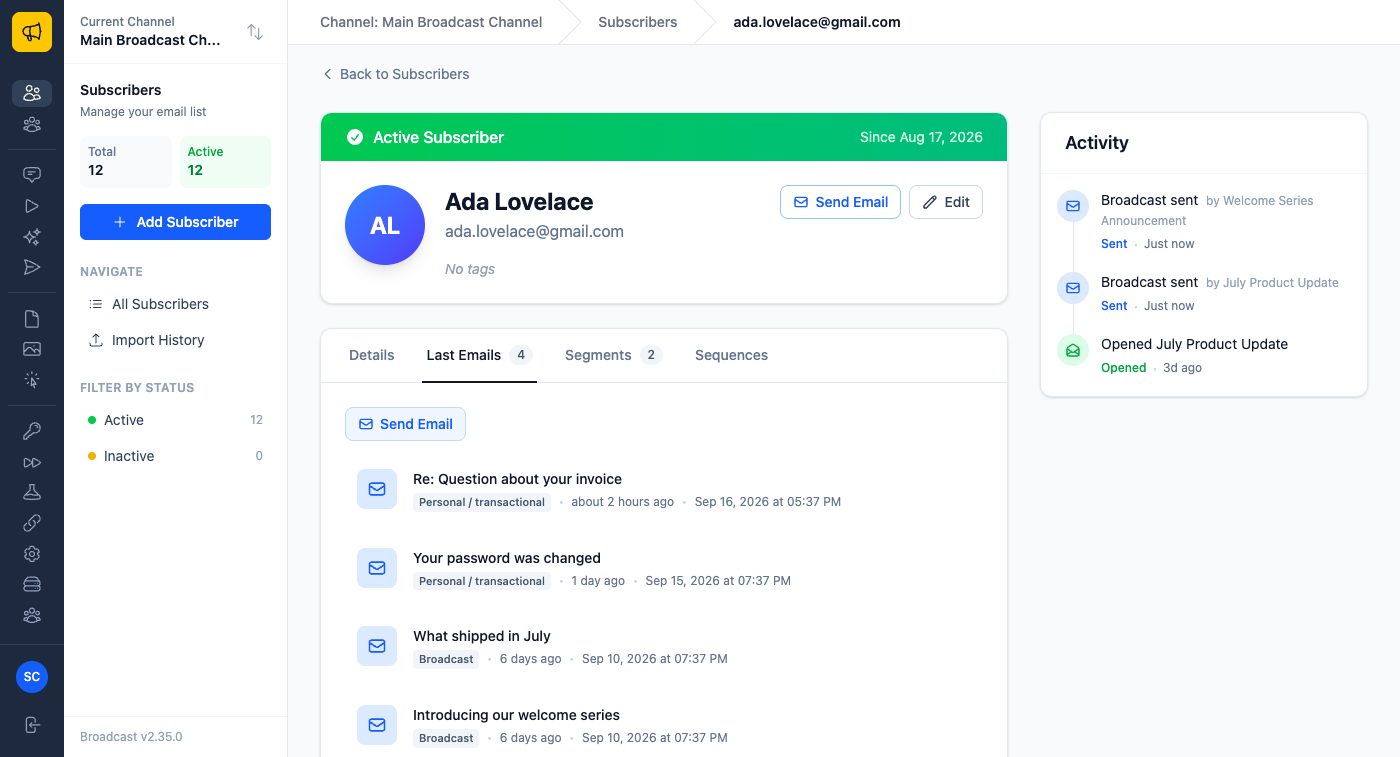Open the lab flask icon in the sidebar
Image resolution: width=1400 pixels, height=757 pixels.
(32, 492)
